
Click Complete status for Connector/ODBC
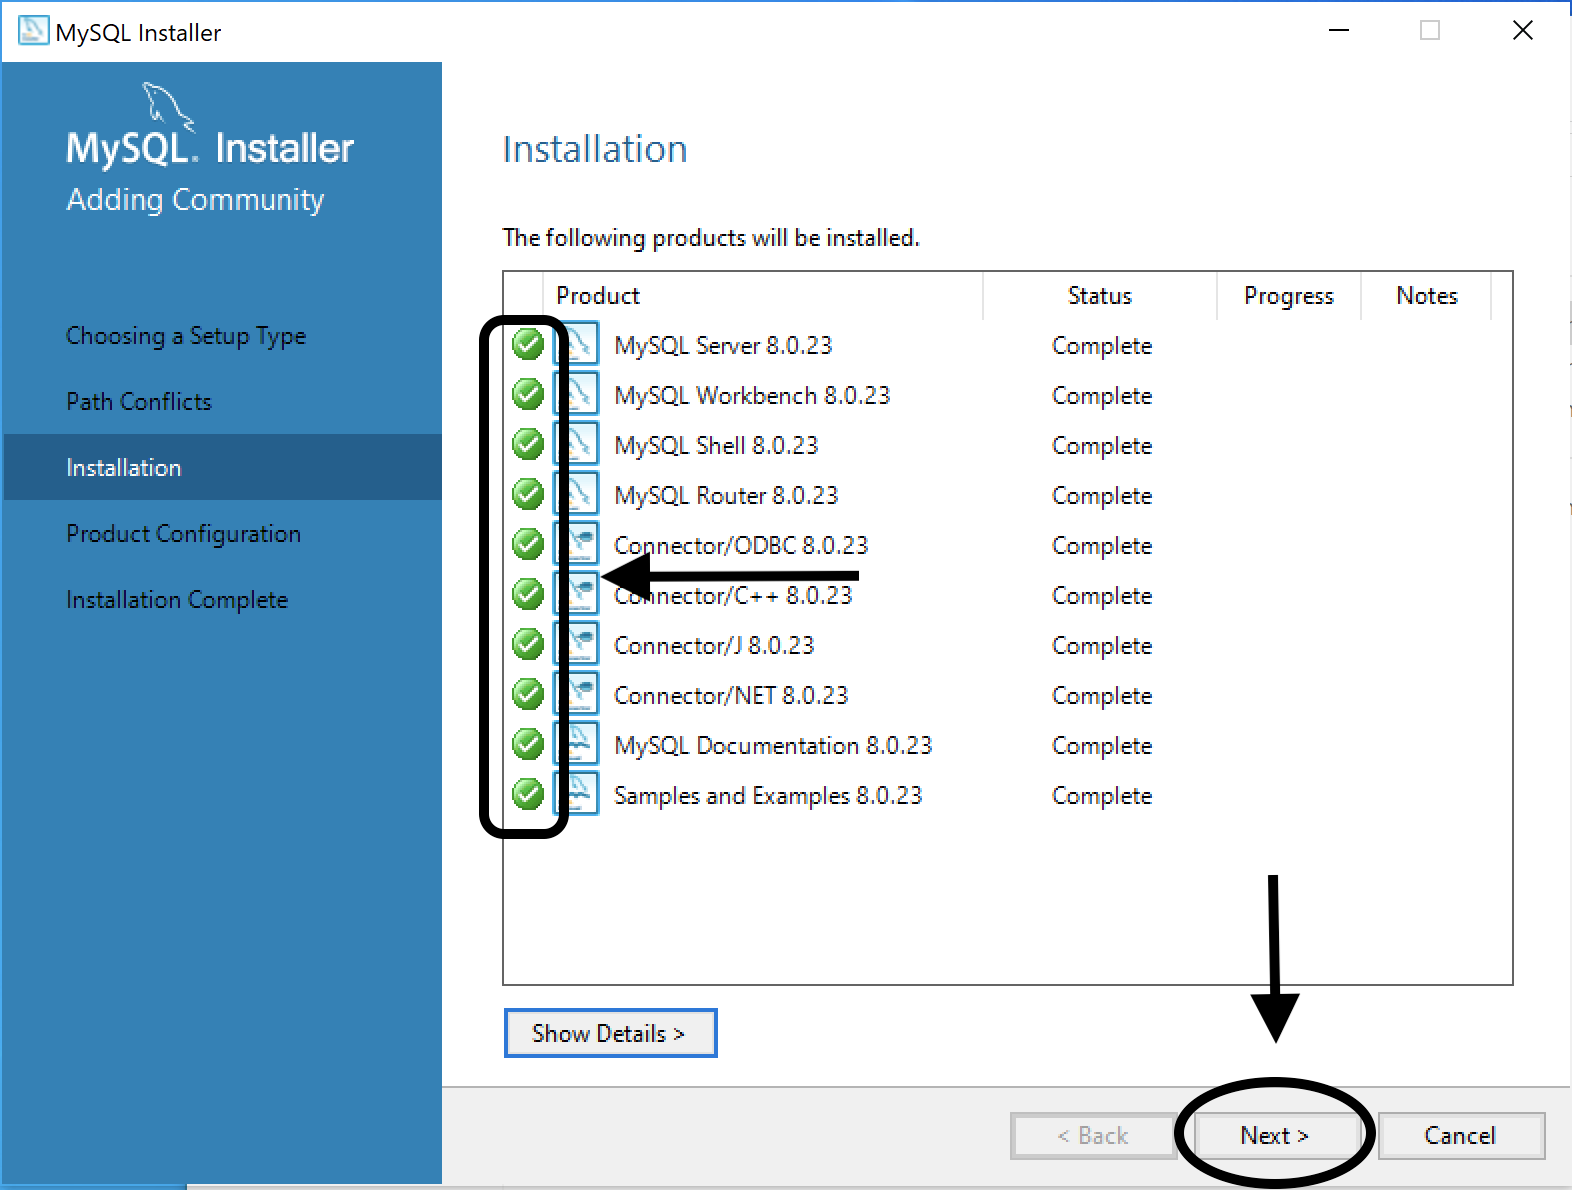pyautogui.click(x=1102, y=546)
